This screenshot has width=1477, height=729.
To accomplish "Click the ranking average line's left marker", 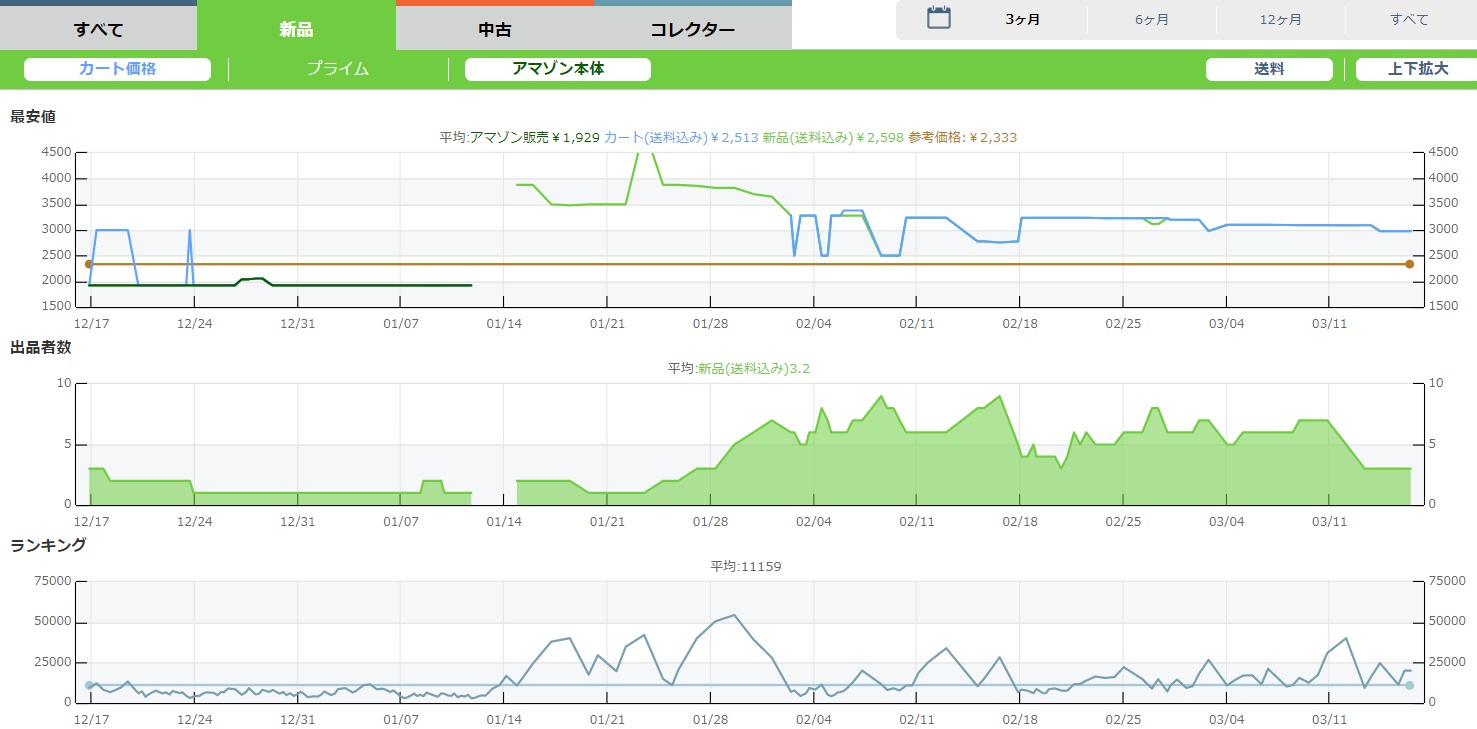I will [x=89, y=685].
